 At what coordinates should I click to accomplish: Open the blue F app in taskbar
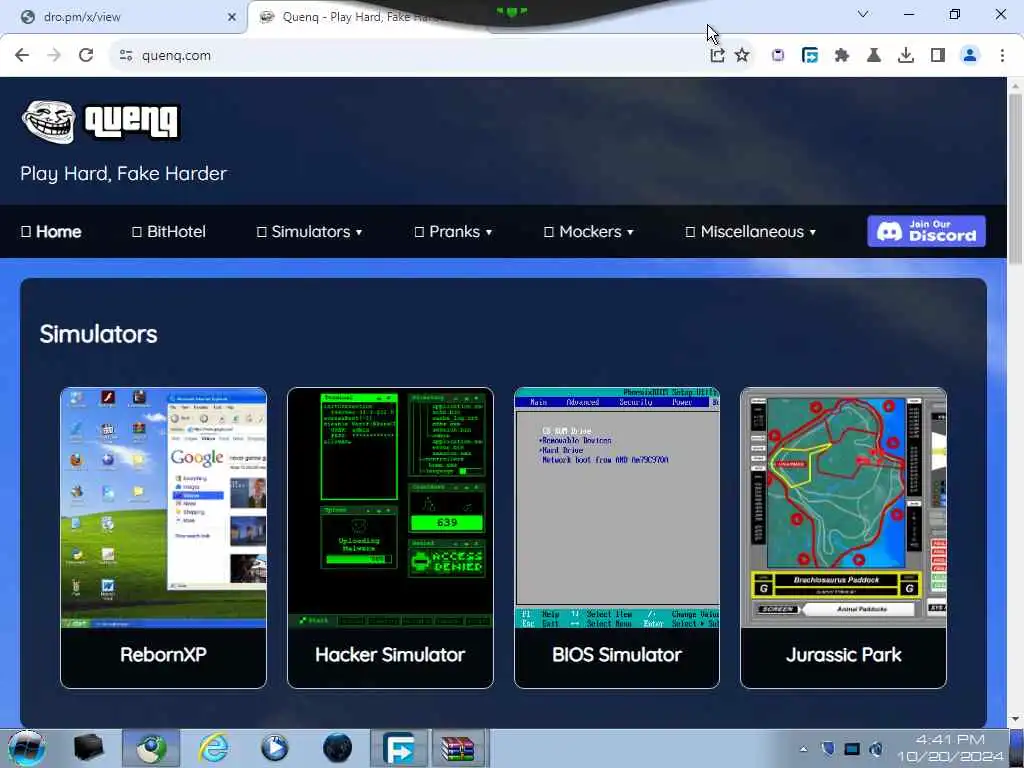coord(399,748)
